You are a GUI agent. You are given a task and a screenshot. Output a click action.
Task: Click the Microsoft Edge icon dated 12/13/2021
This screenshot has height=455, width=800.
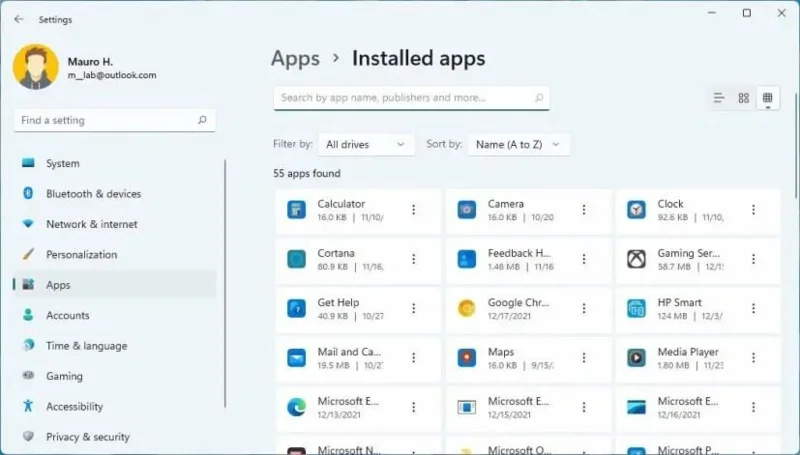pos(296,407)
